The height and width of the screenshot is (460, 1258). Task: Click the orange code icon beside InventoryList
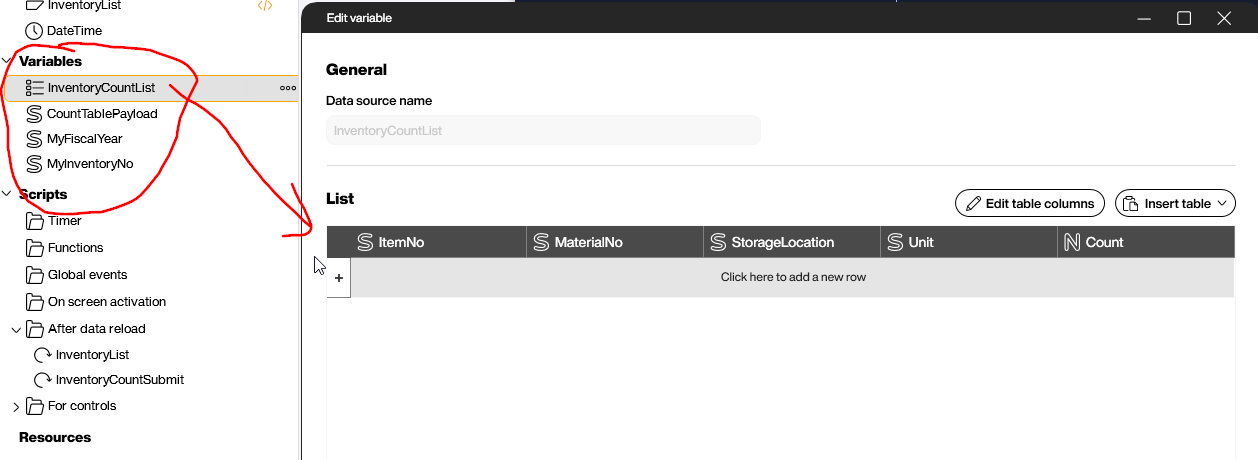[x=264, y=5]
